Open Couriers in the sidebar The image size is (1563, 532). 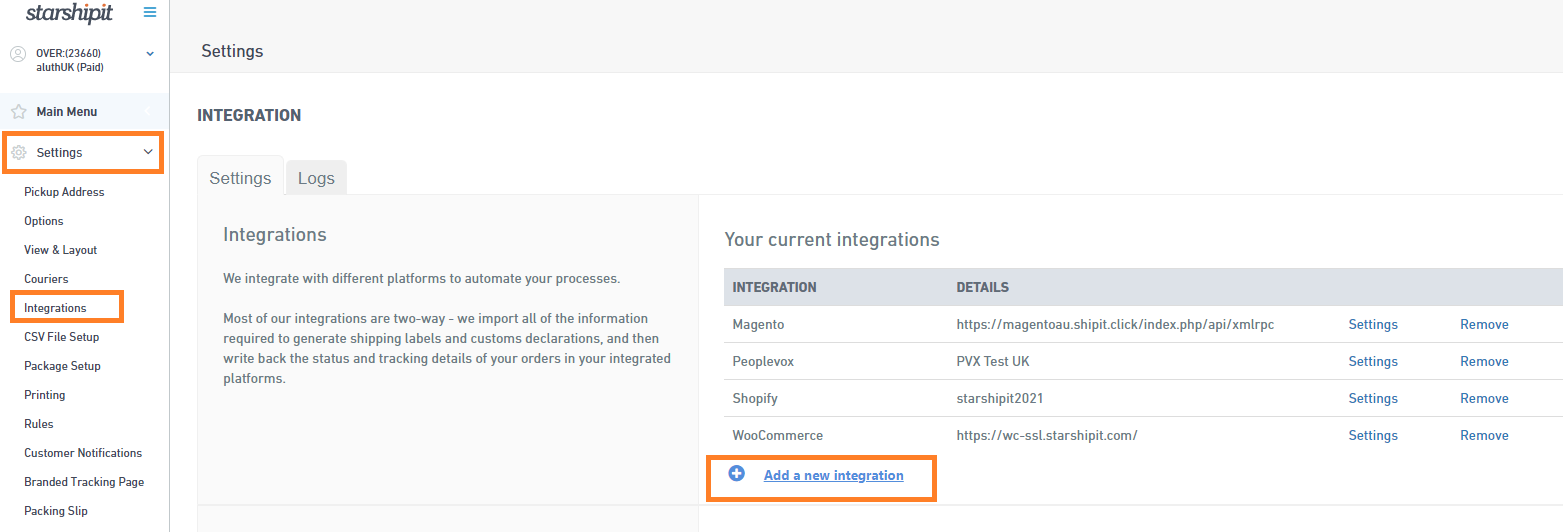(x=46, y=279)
